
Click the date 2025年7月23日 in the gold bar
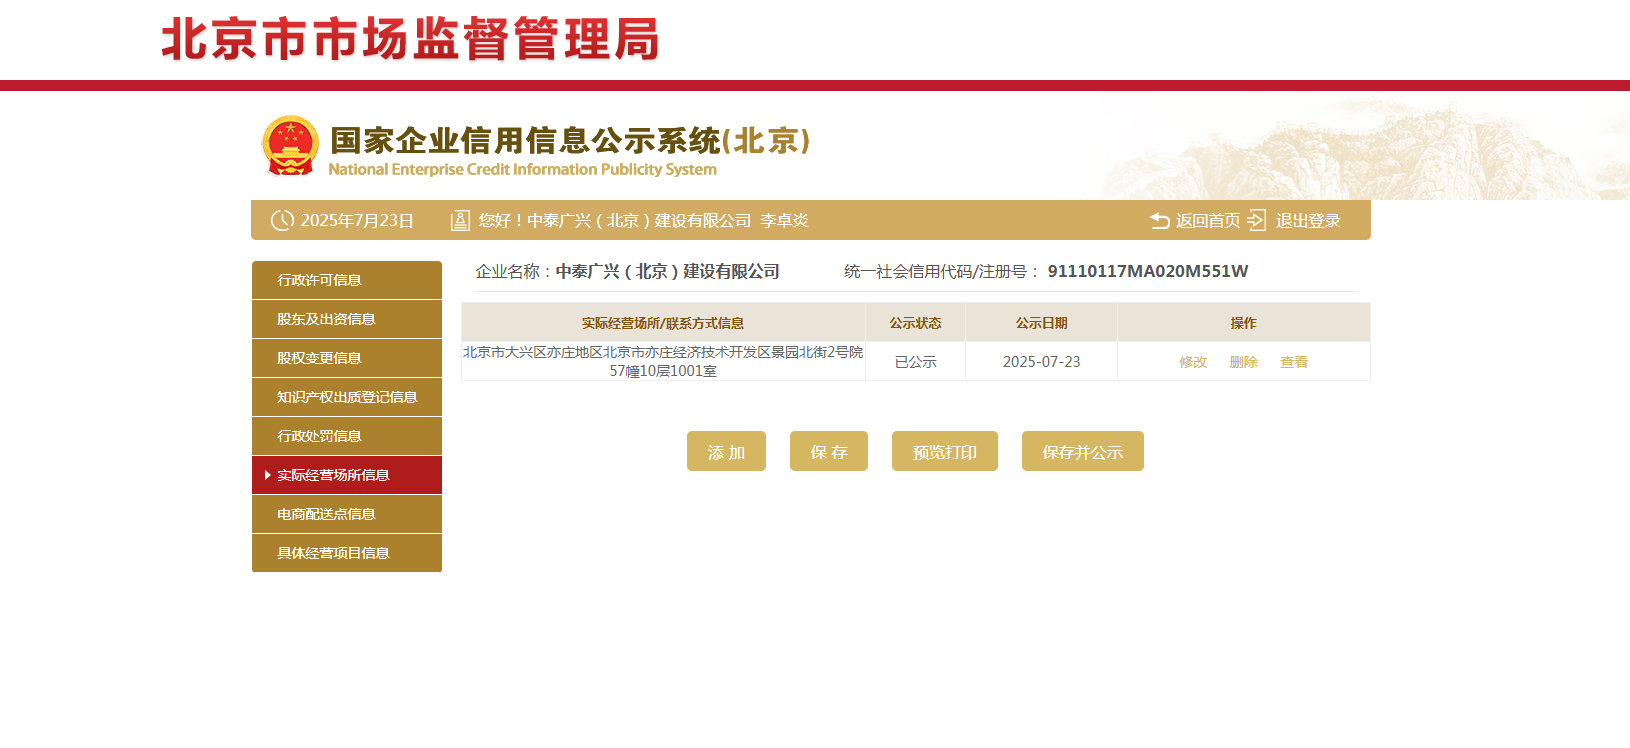pyautogui.click(x=357, y=220)
